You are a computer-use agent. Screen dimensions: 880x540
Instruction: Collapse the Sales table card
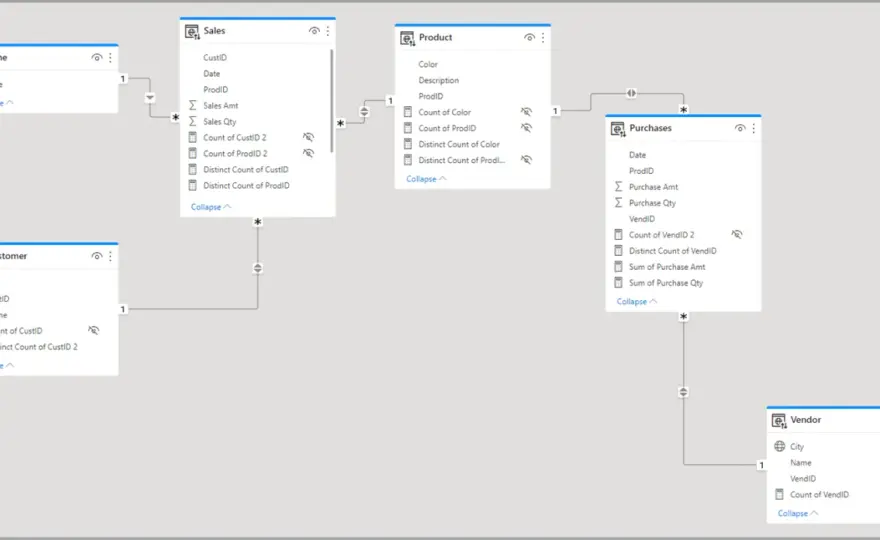tap(210, 207)
